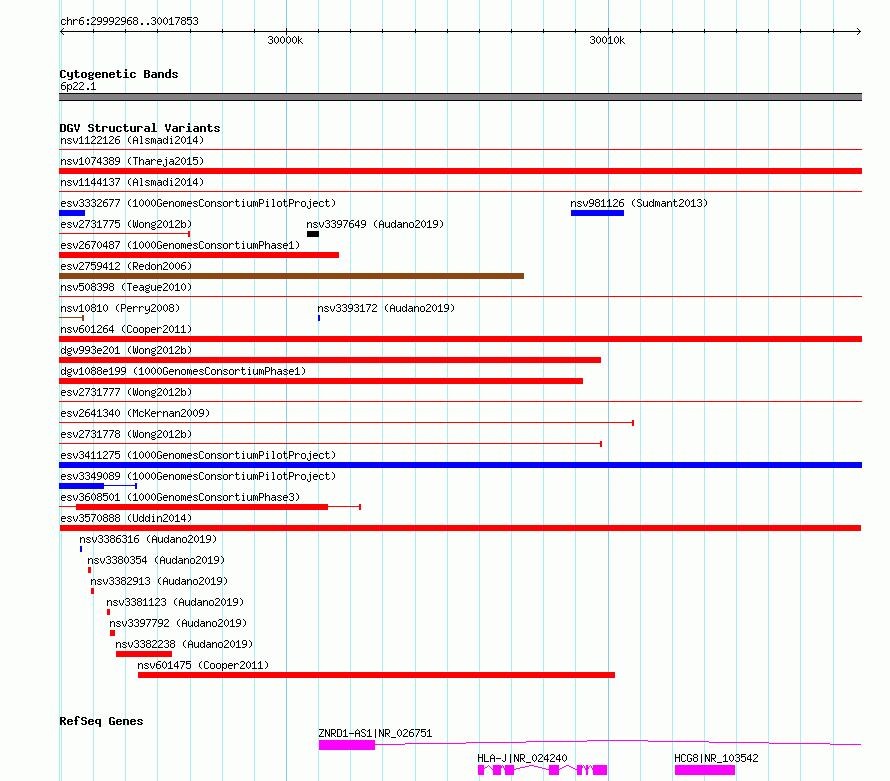Image resolution: width=890 pixels, height=781 pixels.
Task: Open esv3570888 (Uddin2014) label
Action: [x=126, y=518]
